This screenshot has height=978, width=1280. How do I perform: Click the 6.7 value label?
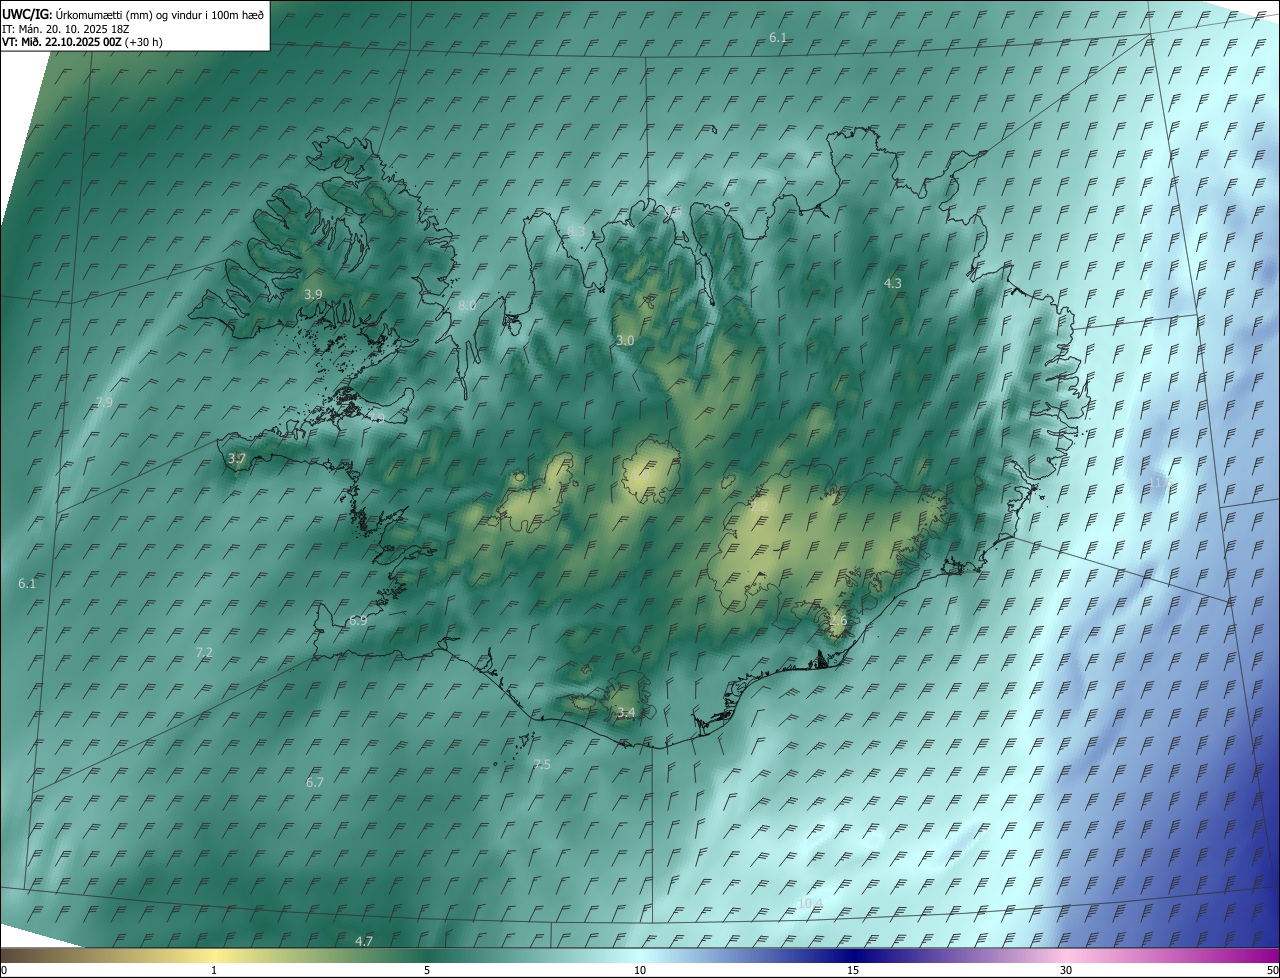tap(315, 783)
